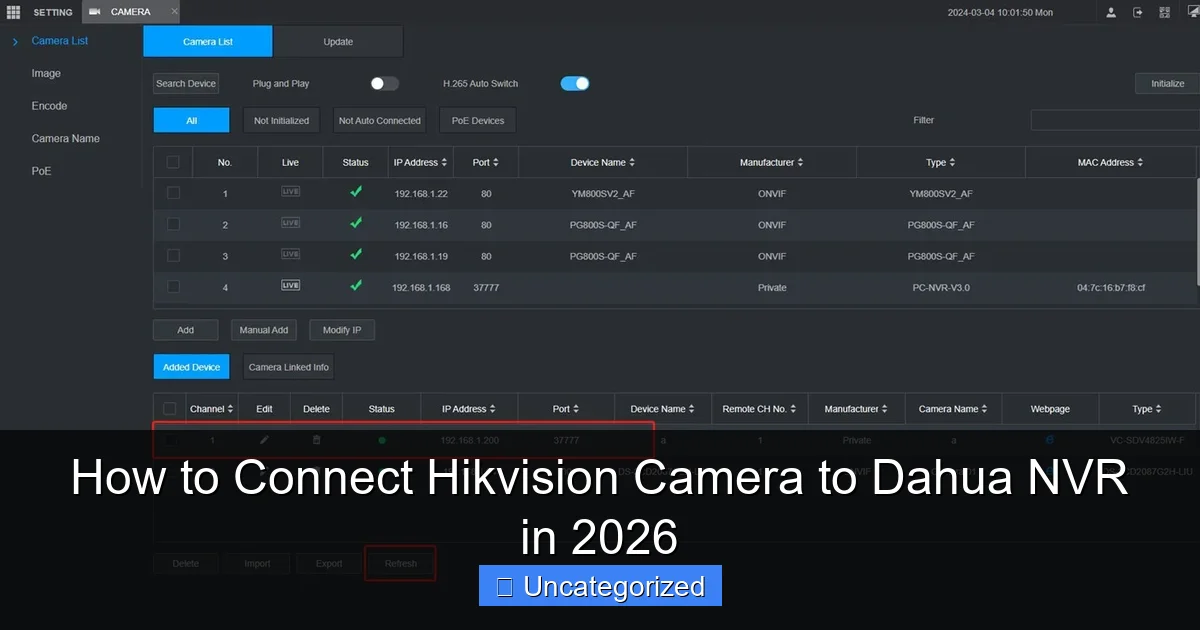Enable the Plug and Play toggle

pos(383,83)
